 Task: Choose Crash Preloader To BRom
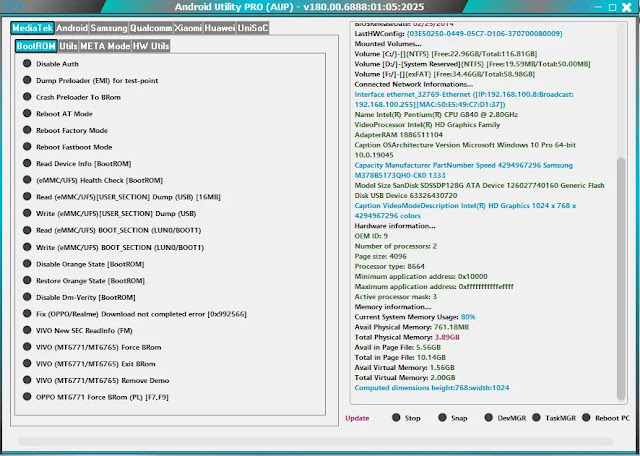point(72,97)
